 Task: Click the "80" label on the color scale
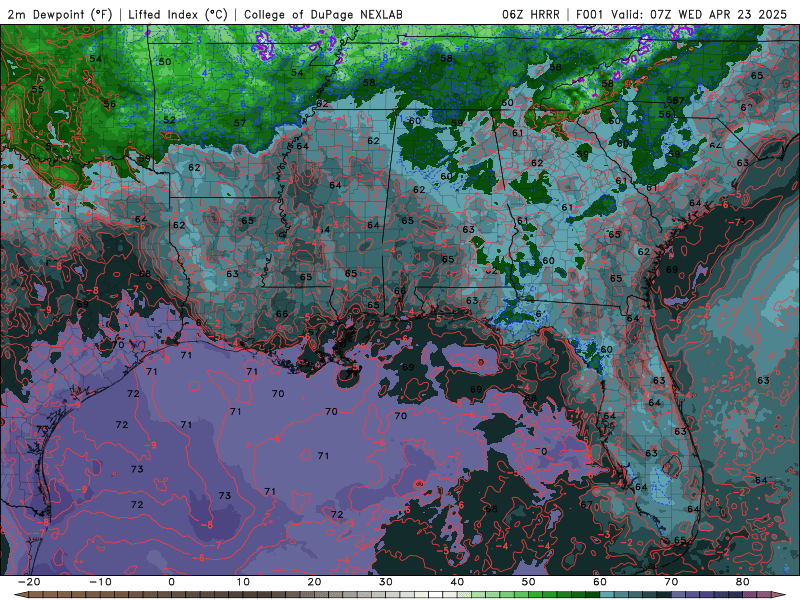pos(743,582)
